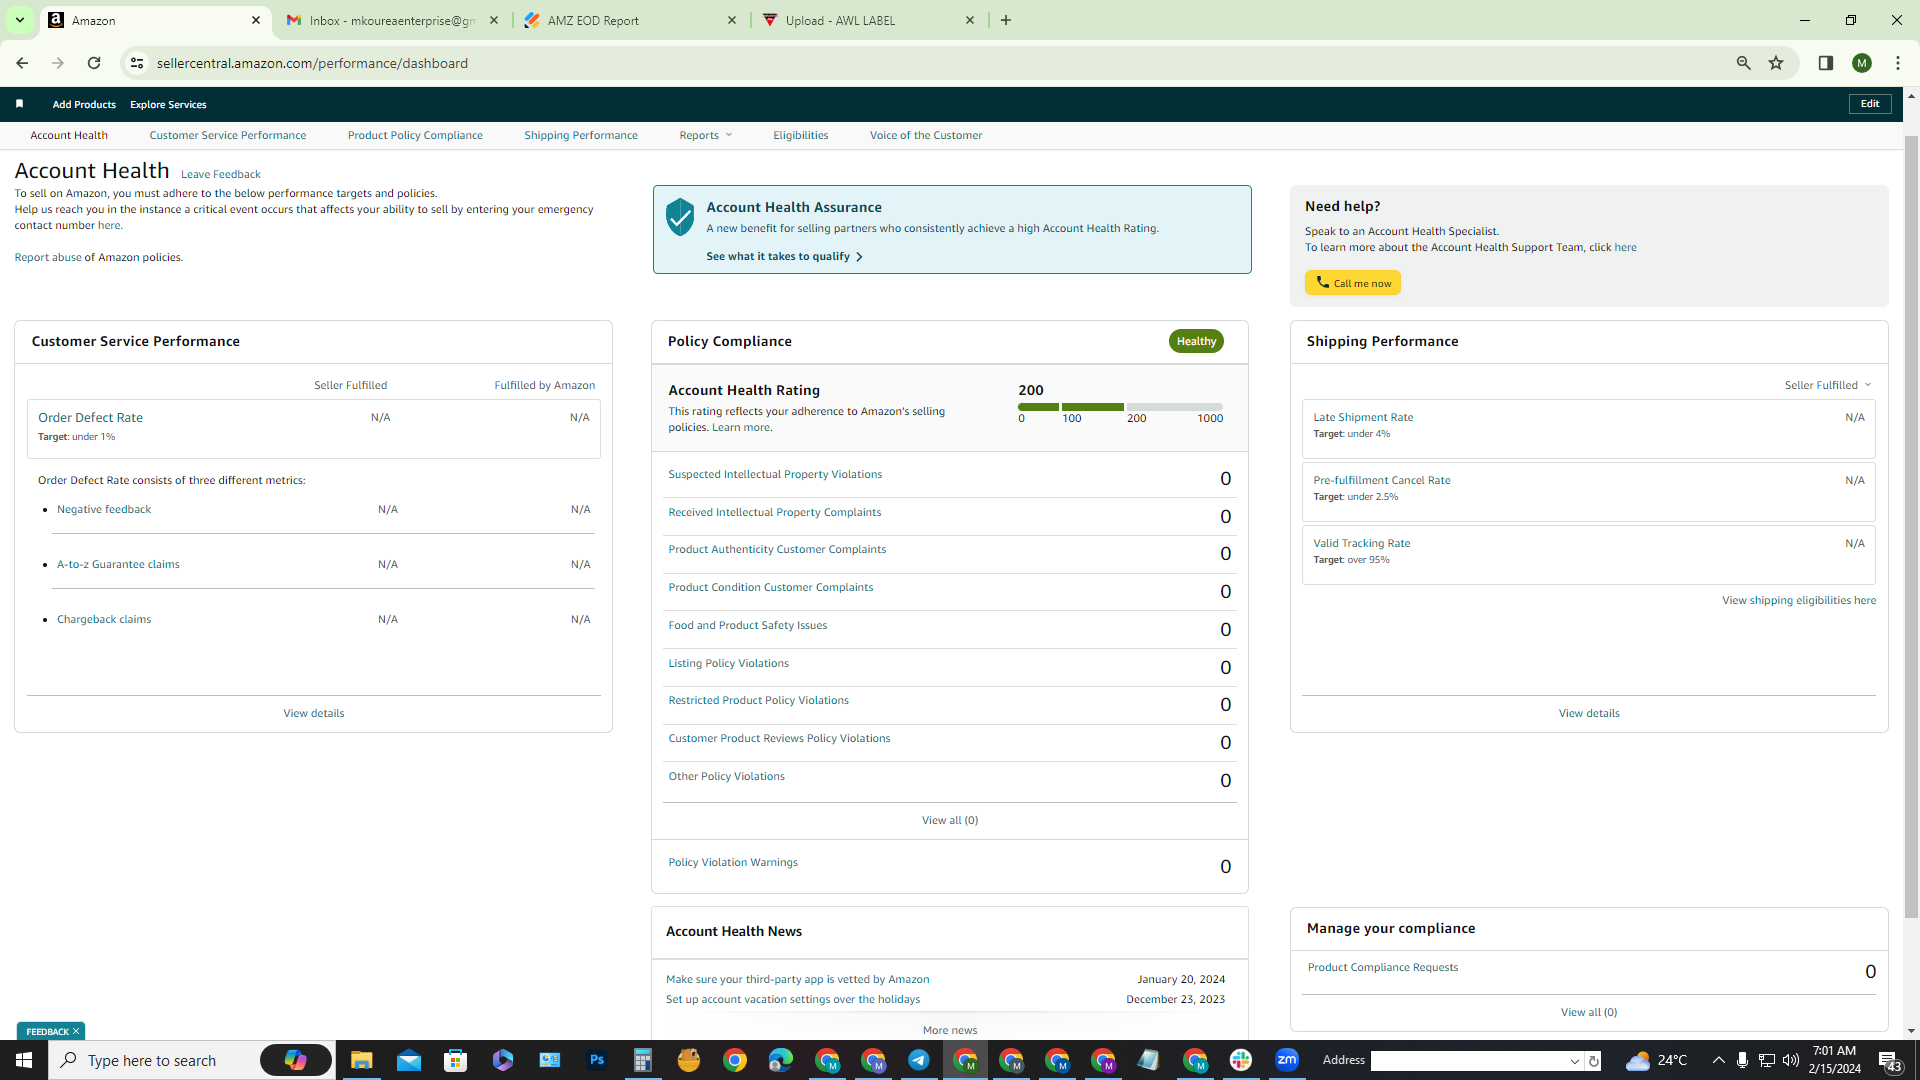Image resolution: width=1920 pixels, height=1080 pixels.
Task: Open a new browser tab
Action: pyautogui.click(x=1006, y=20)
